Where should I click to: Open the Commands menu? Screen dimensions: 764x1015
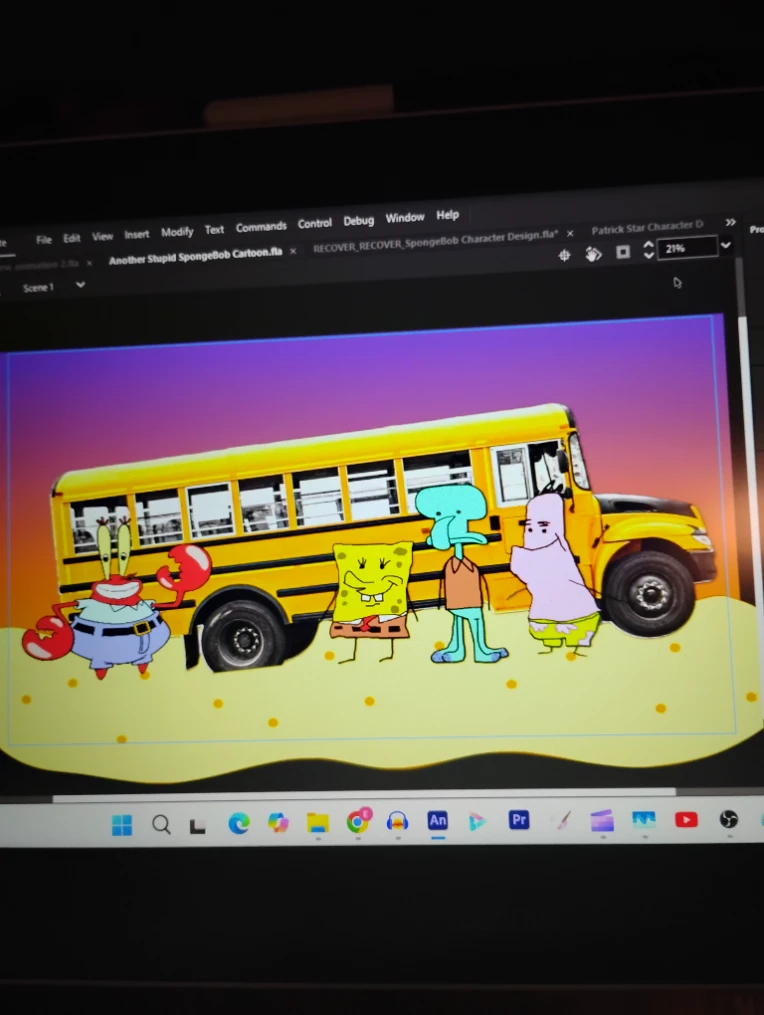(x=261, y=227)
